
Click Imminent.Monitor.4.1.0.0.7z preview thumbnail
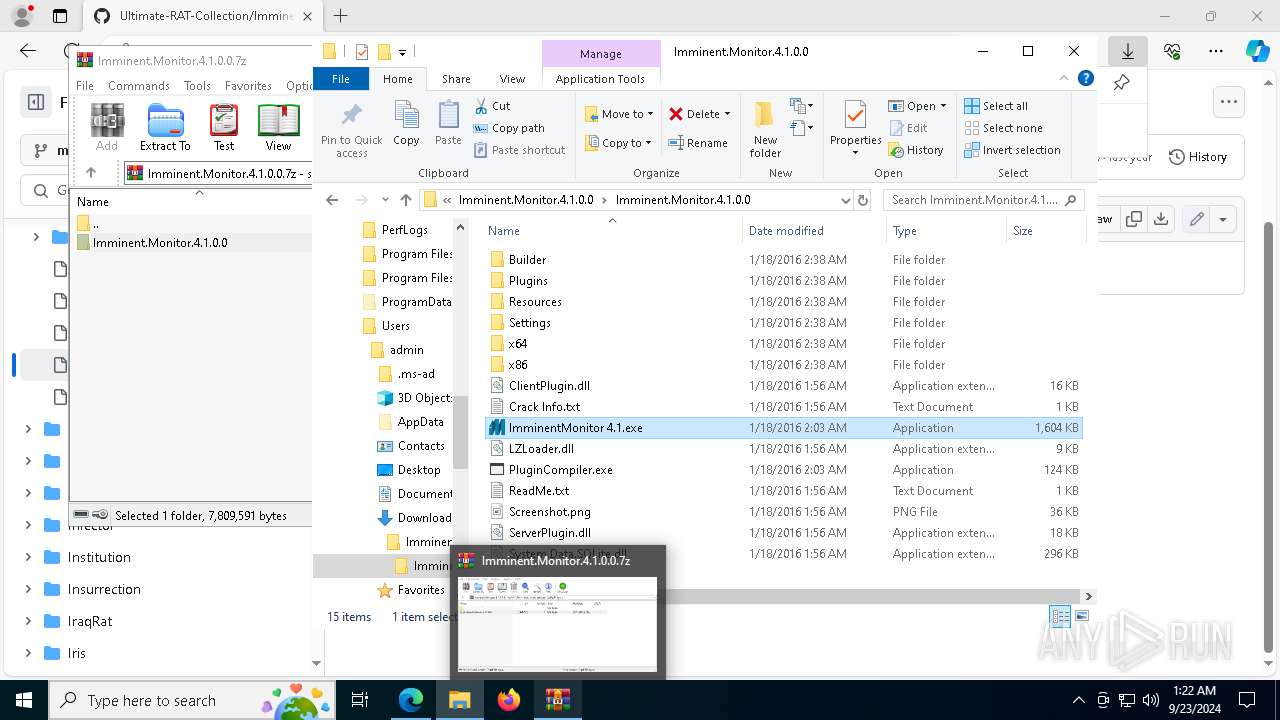click(x=557, y=624)
